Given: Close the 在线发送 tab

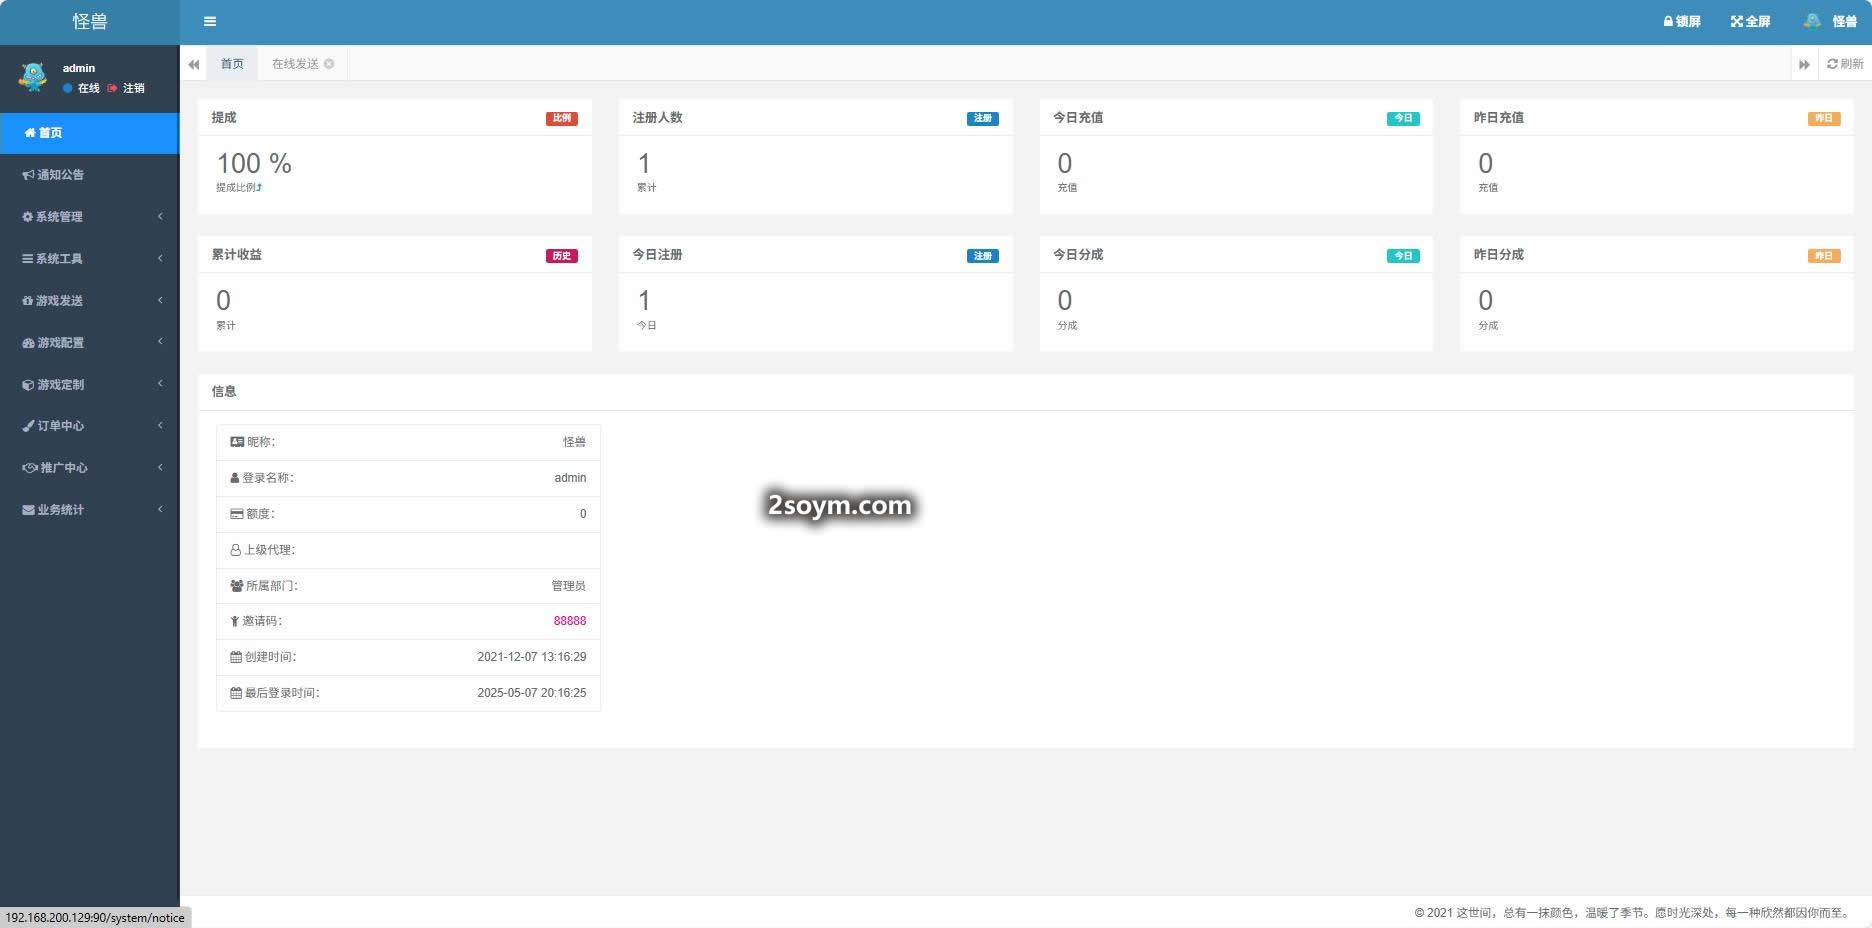Looking at the screenshot, I should [x=329, y=64].
